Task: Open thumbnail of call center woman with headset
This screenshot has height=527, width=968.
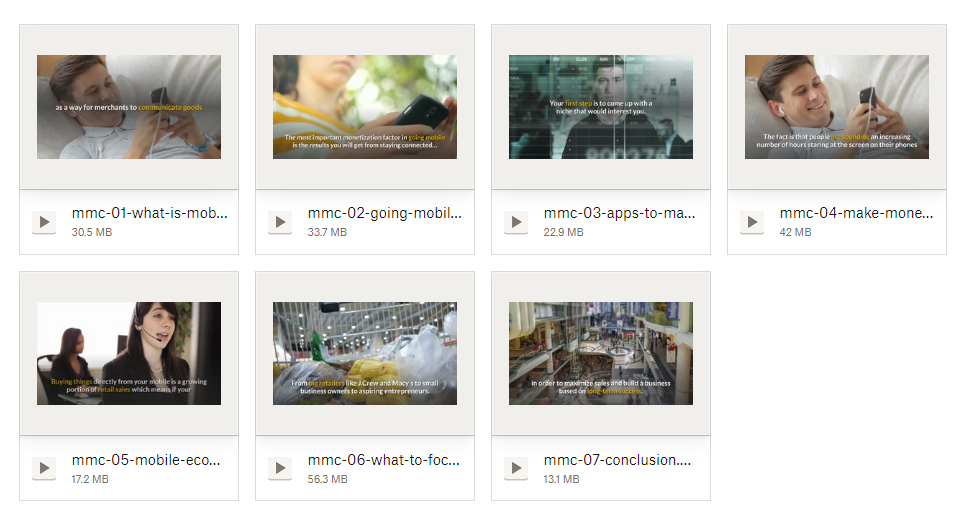Action: click(129, 353)
